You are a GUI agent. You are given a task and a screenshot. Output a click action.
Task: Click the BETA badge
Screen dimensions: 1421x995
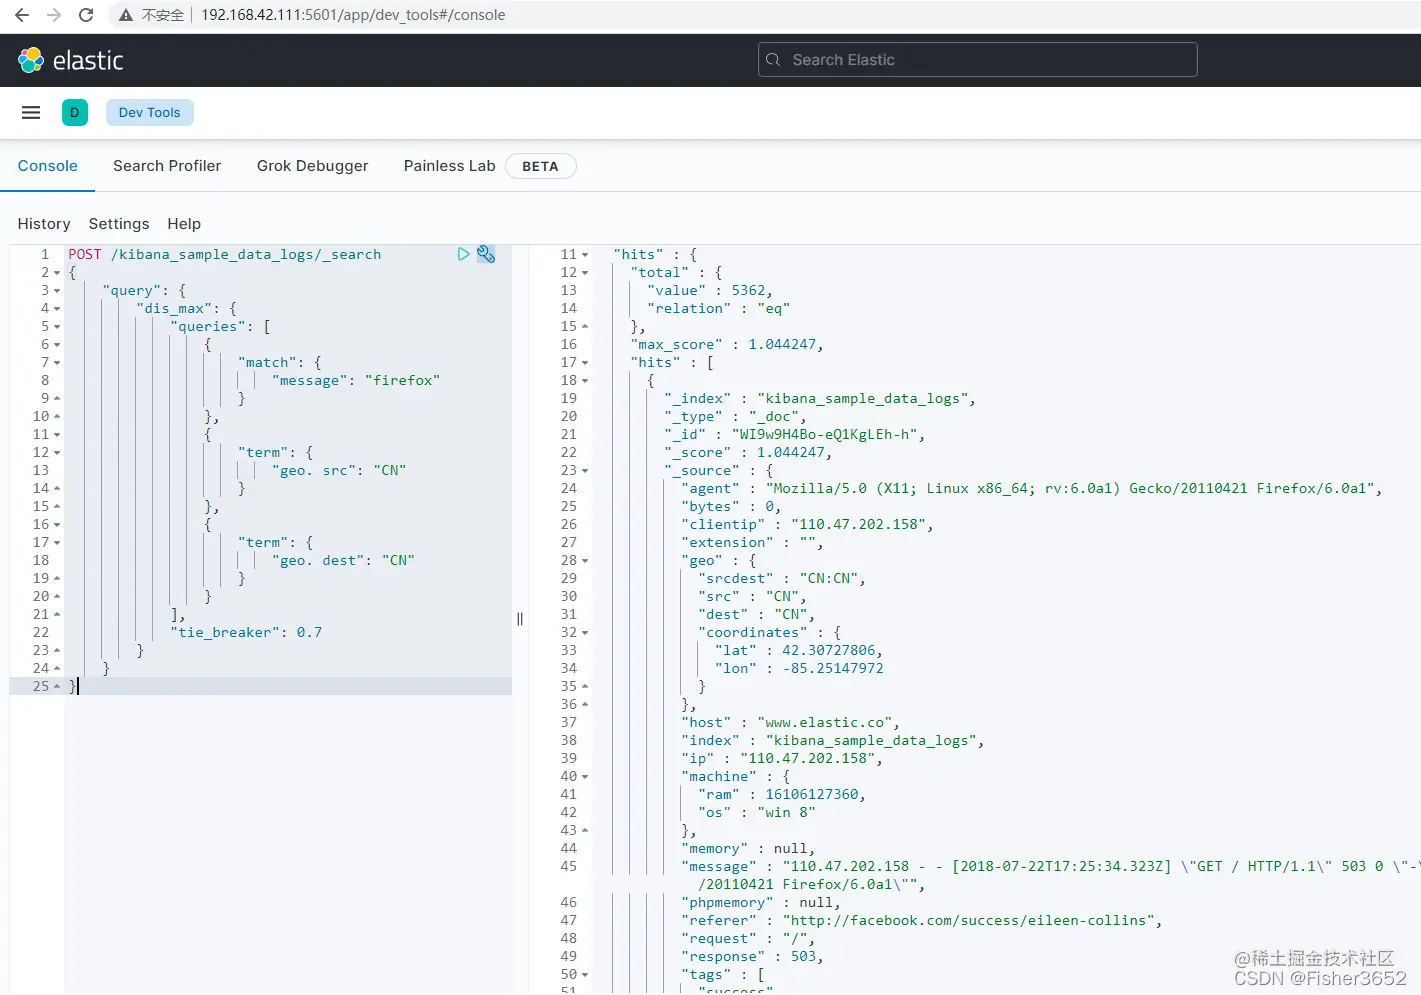tap(540, 166)
